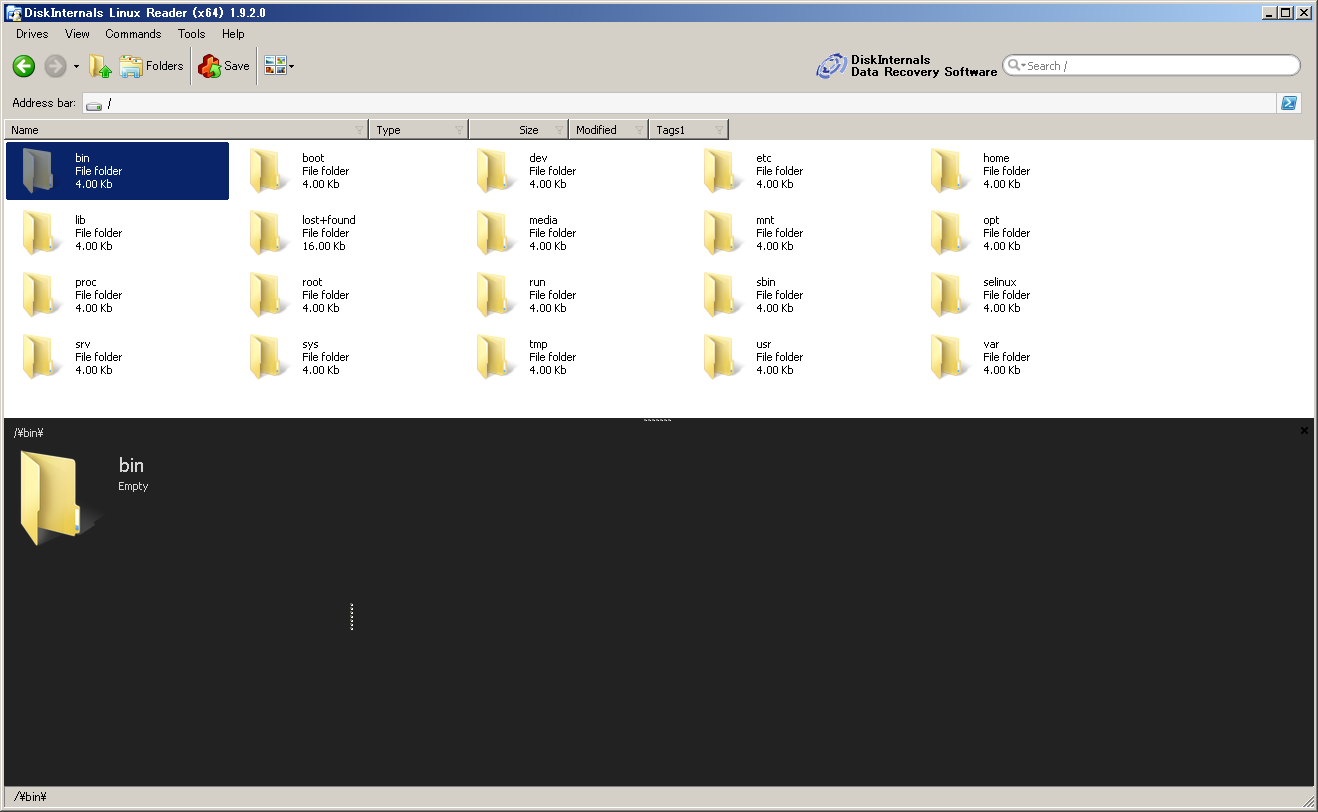The image size is (1318, 812).
Task: Open the Help menu
Action: pyautogui.click(x=233, y=34)
